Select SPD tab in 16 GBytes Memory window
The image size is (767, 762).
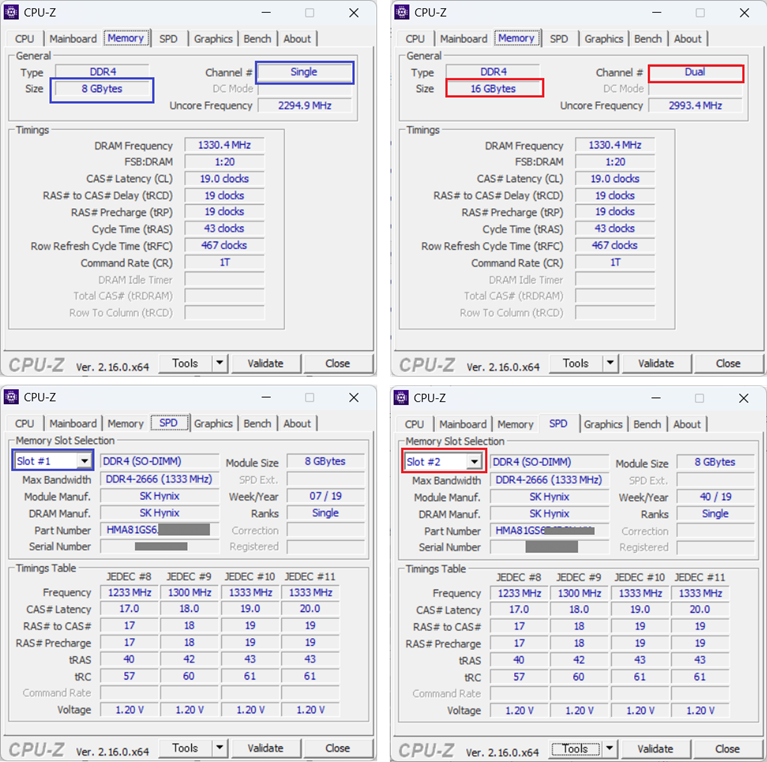tap(559, 39)
